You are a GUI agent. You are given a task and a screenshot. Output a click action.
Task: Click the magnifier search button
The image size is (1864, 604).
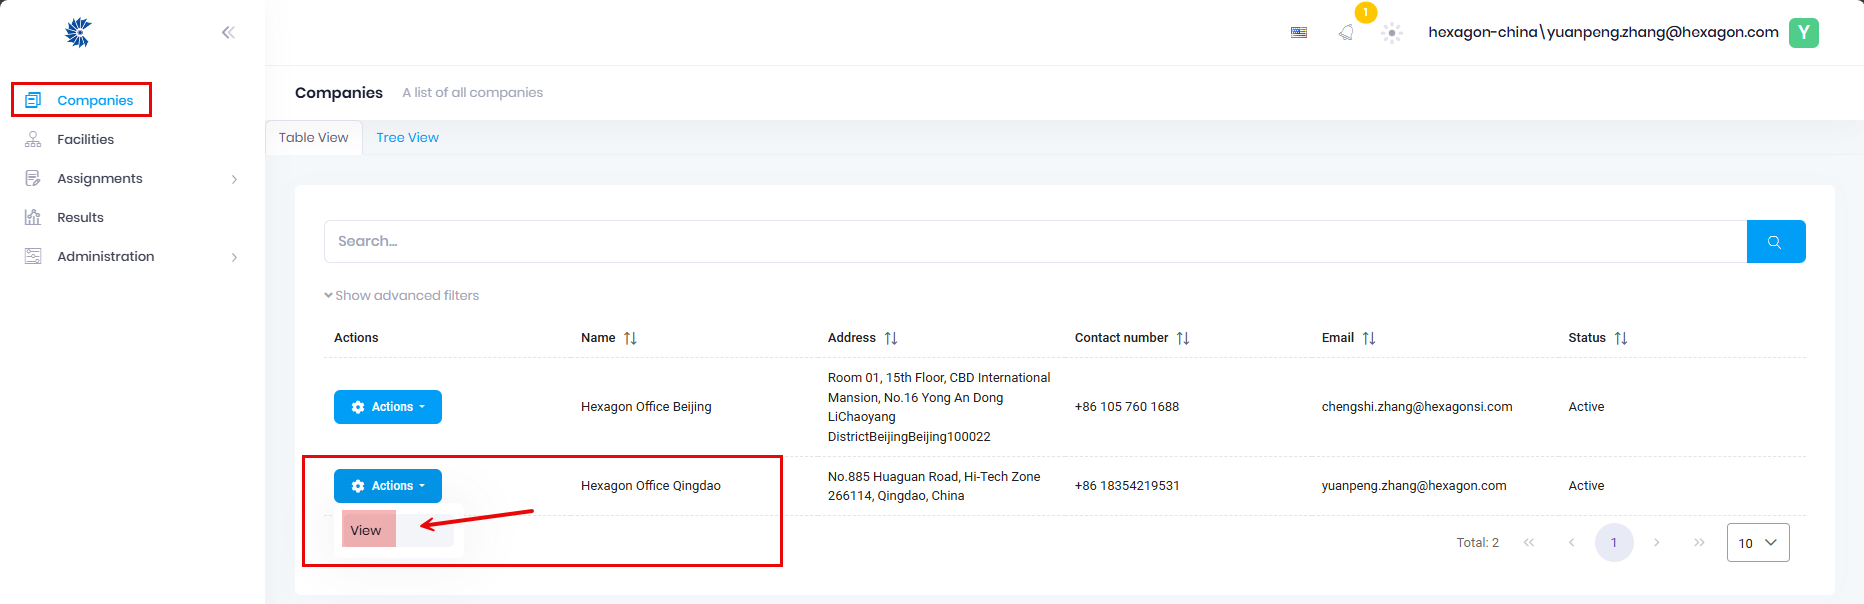[x=1775, y=242]
